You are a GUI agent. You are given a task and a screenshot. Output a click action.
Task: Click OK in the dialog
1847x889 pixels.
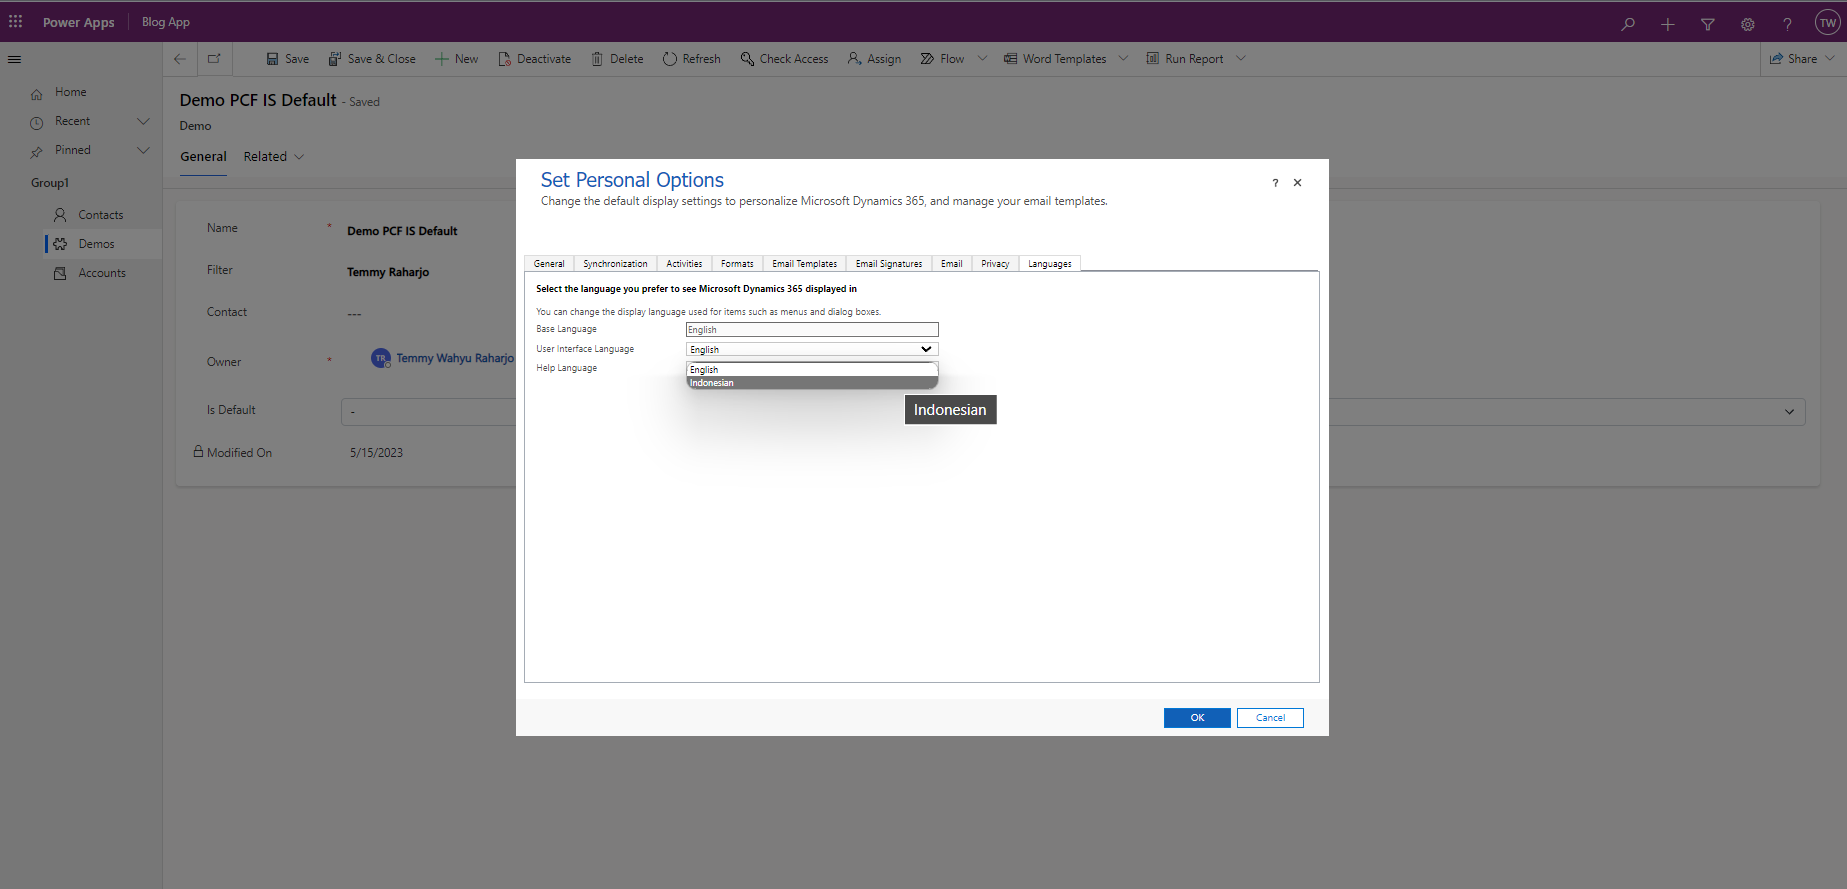point(1197,718)
